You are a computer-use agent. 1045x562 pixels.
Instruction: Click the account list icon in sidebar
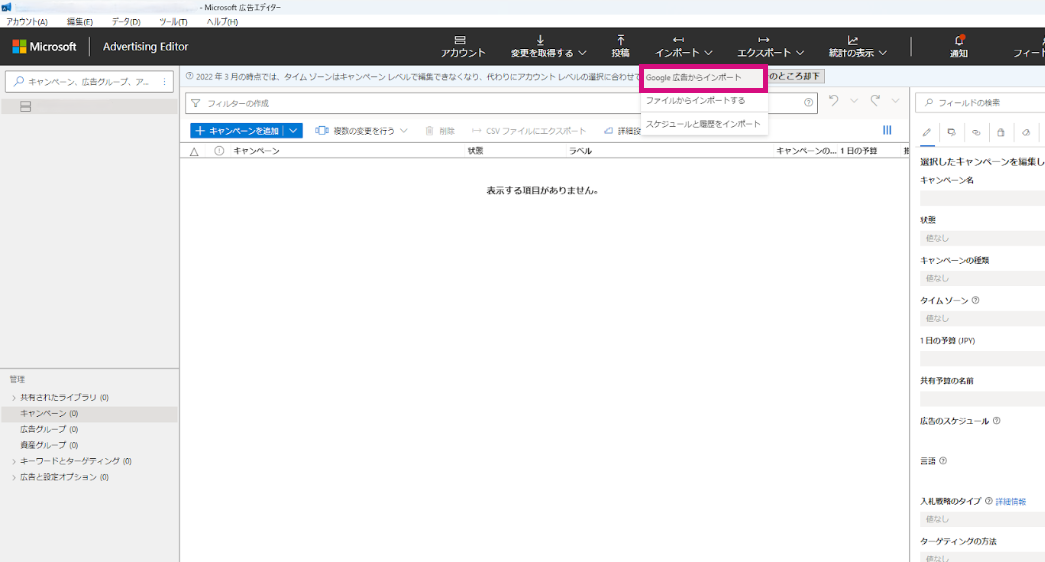tap(25, 106)
